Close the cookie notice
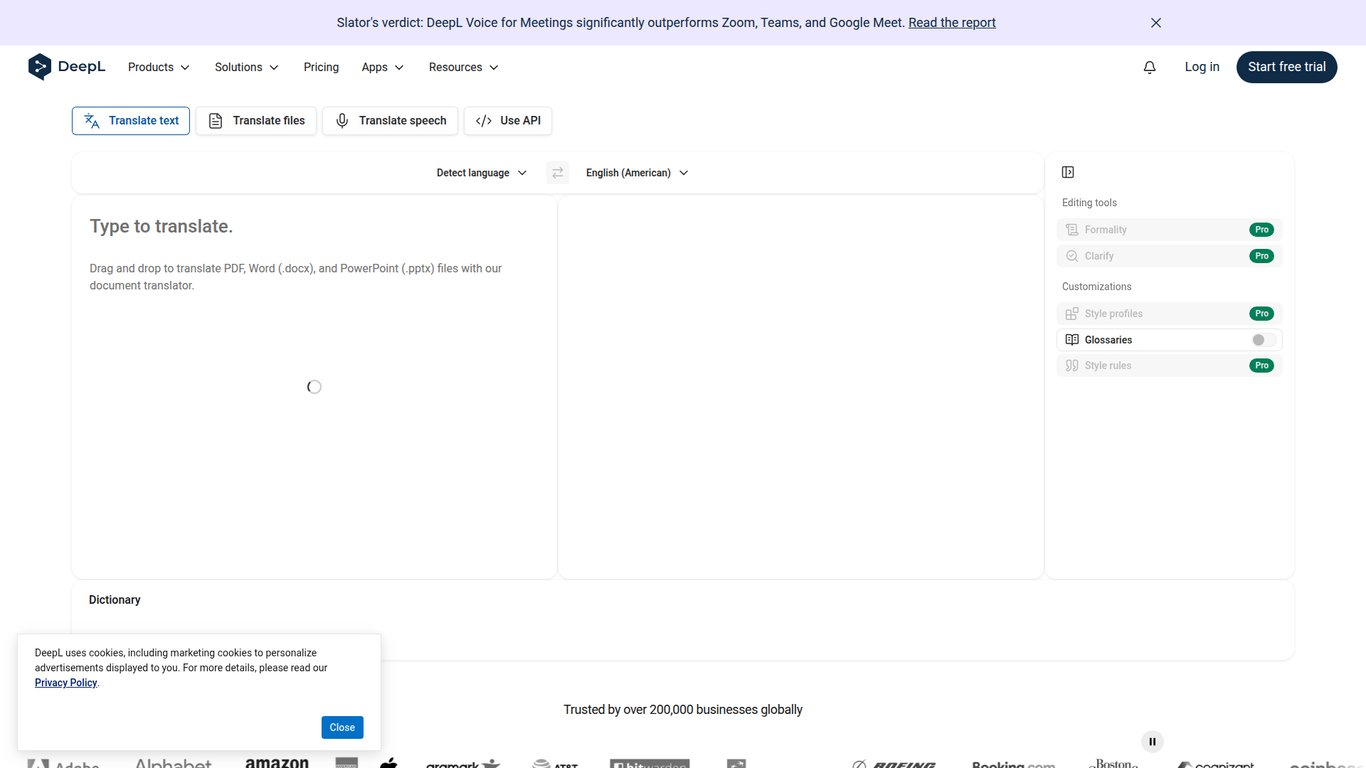The width and height of the screenshot is (1366, 768). tap(342, 727)
